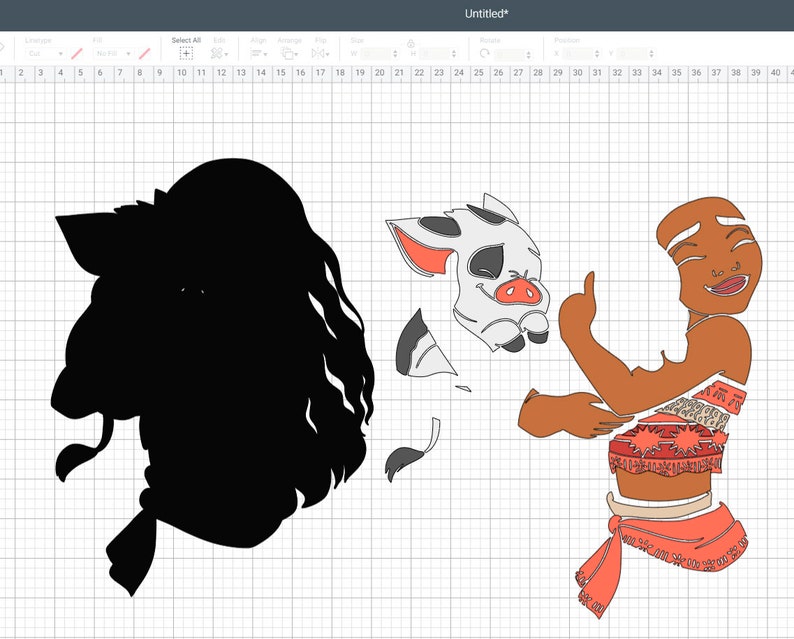Select the tan waistband piece
Screen dimensions: 794x639
661,507
